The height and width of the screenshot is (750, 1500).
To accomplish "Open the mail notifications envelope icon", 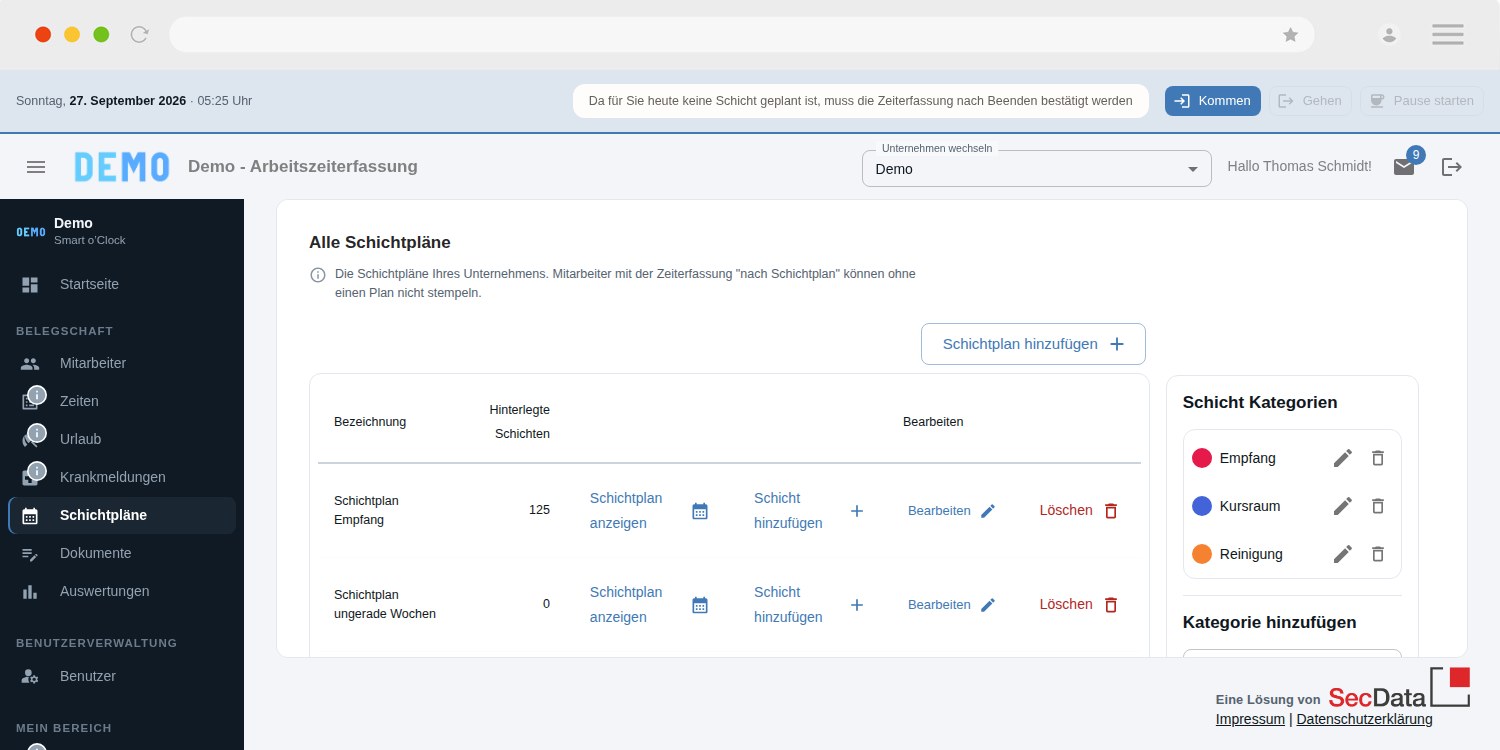I will coord(1404,167).
